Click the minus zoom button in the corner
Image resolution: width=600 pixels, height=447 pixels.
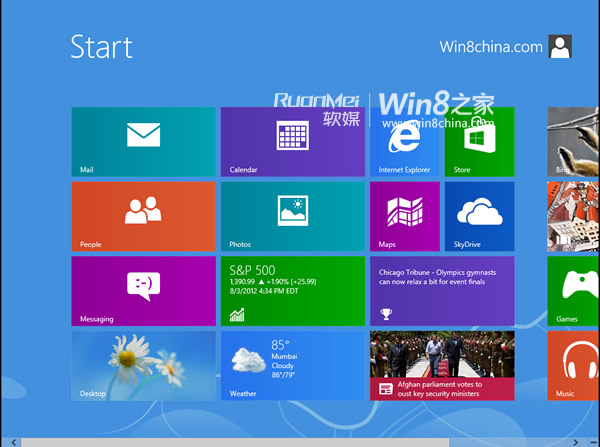pyautogui.click(x=593, y=442)
